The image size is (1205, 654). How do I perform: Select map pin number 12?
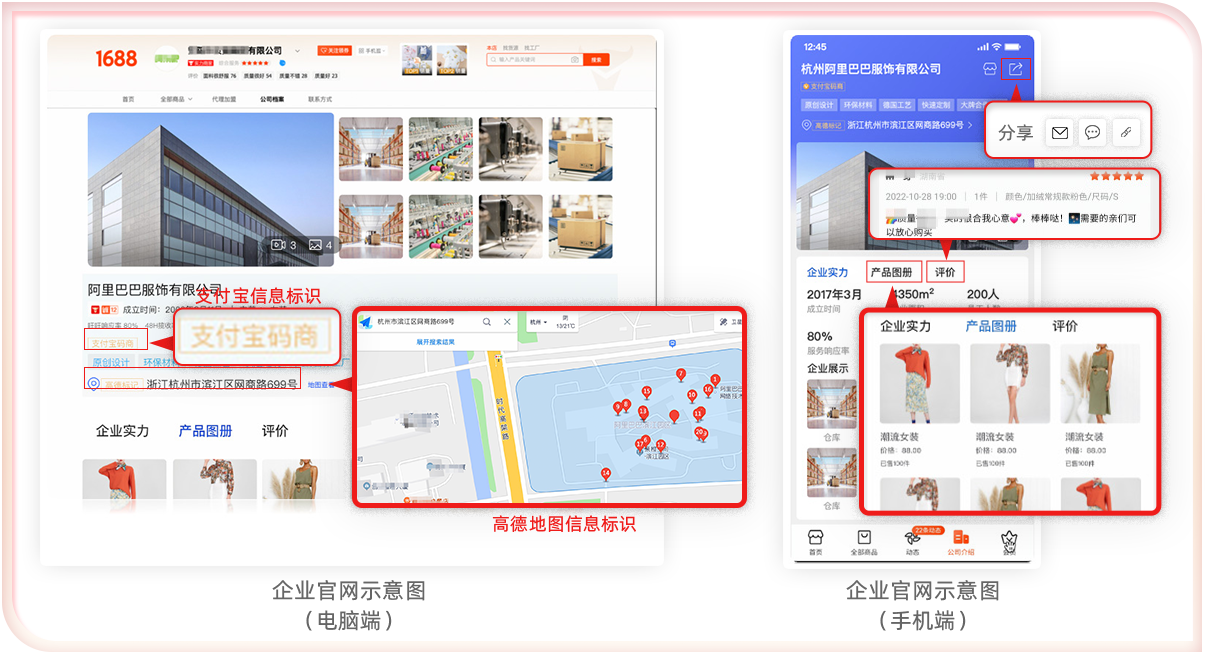click(x=660, y=445)
